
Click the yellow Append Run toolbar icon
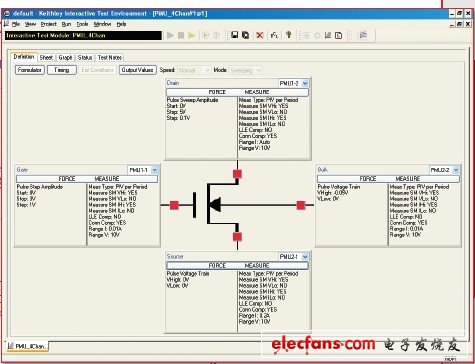[192, 35]
